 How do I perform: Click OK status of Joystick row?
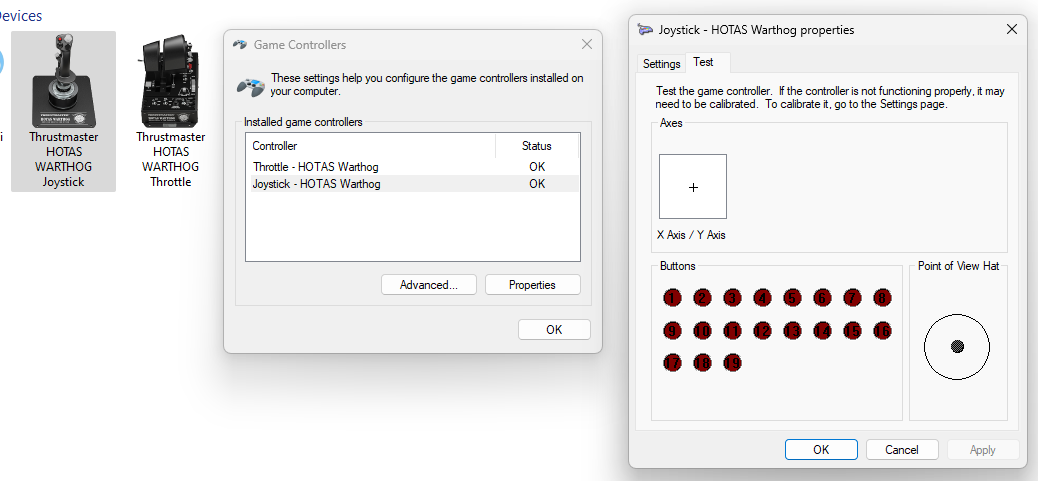pos(537,184)
